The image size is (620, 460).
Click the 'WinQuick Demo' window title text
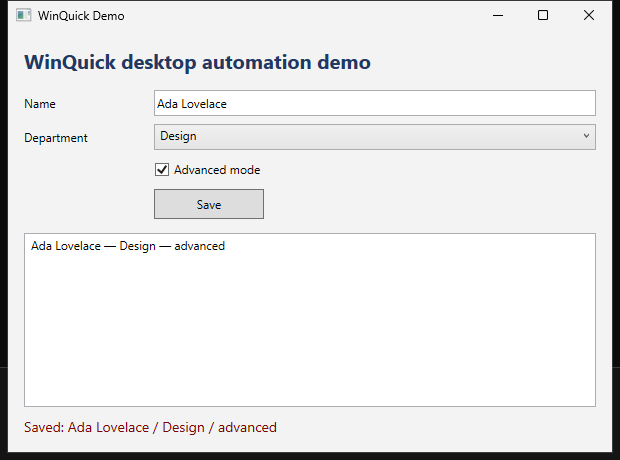click(81, 16)
